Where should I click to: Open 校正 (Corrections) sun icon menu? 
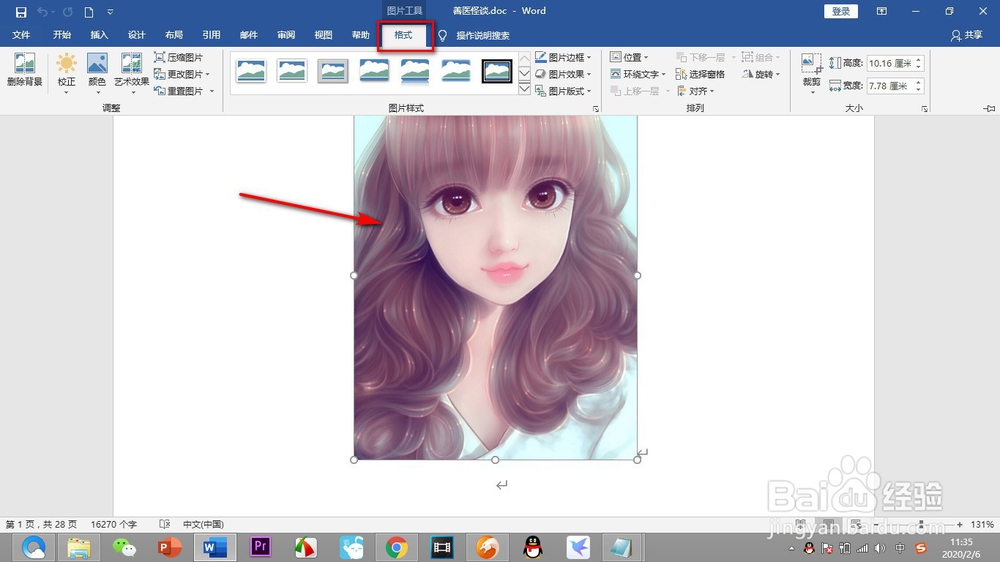[x=66, y=73]
